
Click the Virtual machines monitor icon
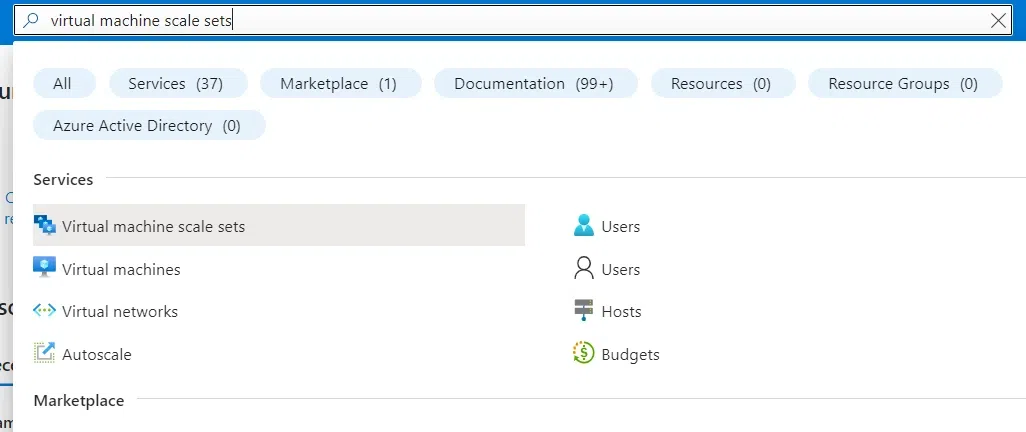[x=45, y=268]
